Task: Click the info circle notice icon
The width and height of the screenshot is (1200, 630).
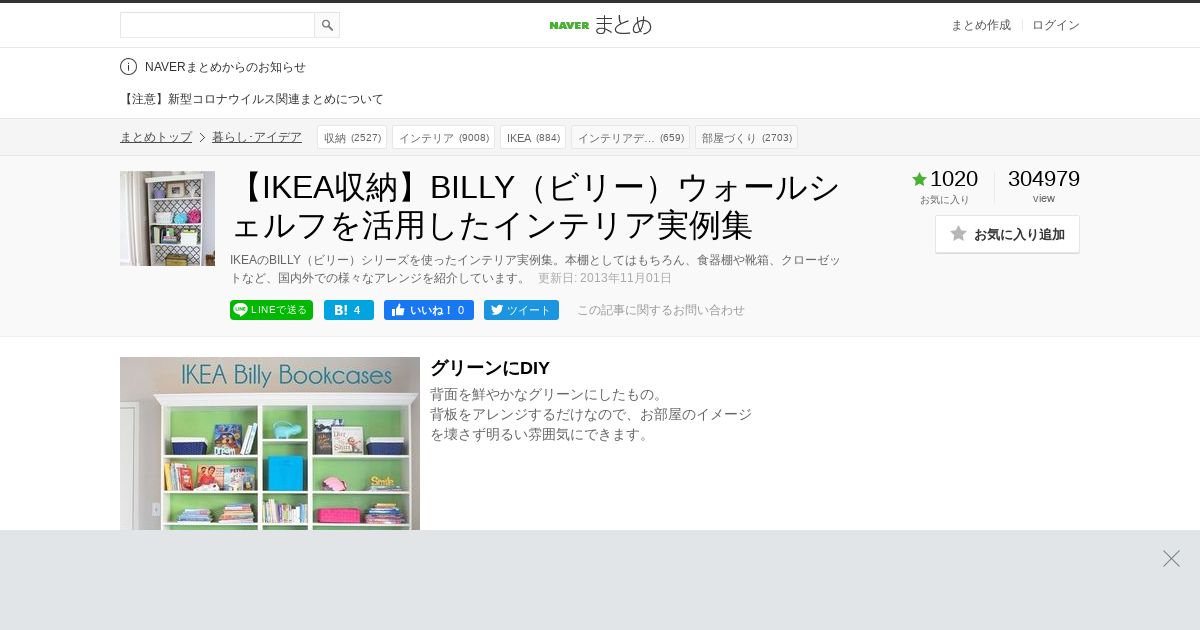Action: click(128, 67)
